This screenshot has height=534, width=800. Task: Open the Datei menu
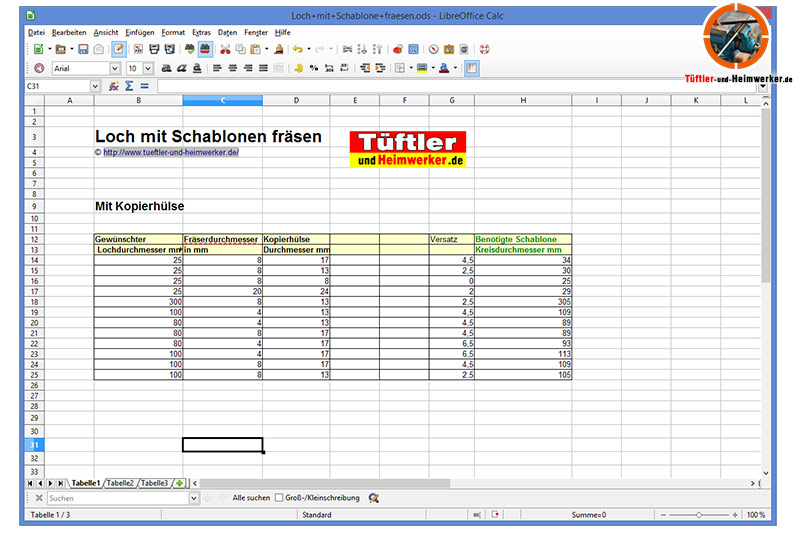tap(36, 33)
